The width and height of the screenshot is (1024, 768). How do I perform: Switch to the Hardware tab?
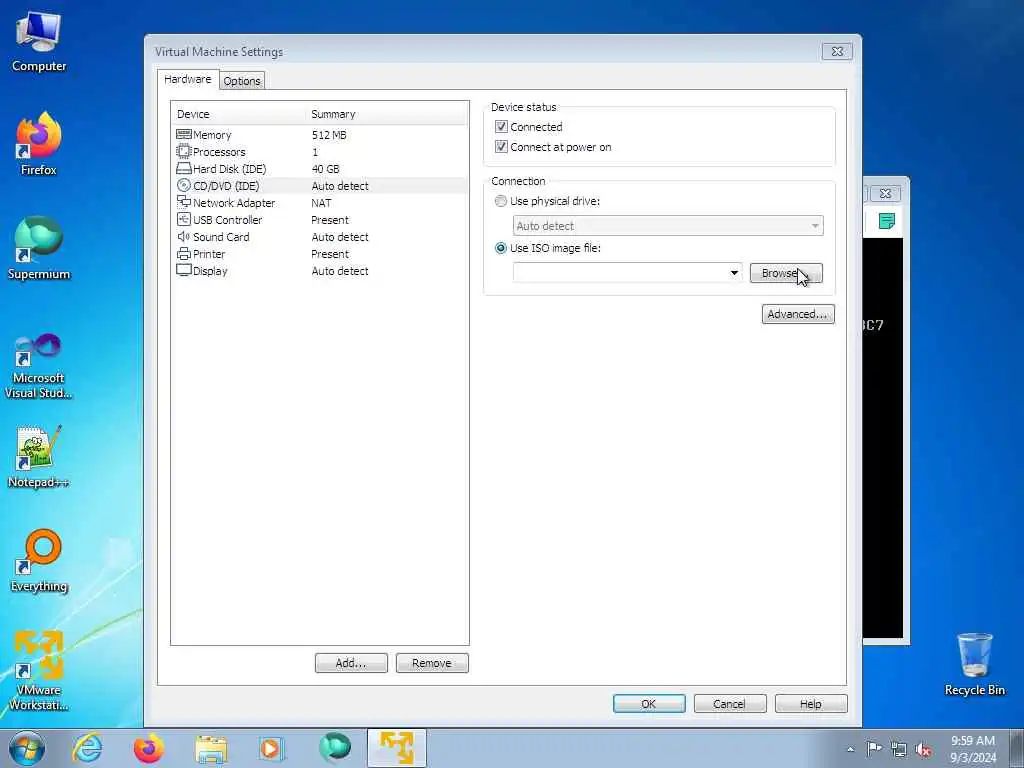(x=187, y=79)
